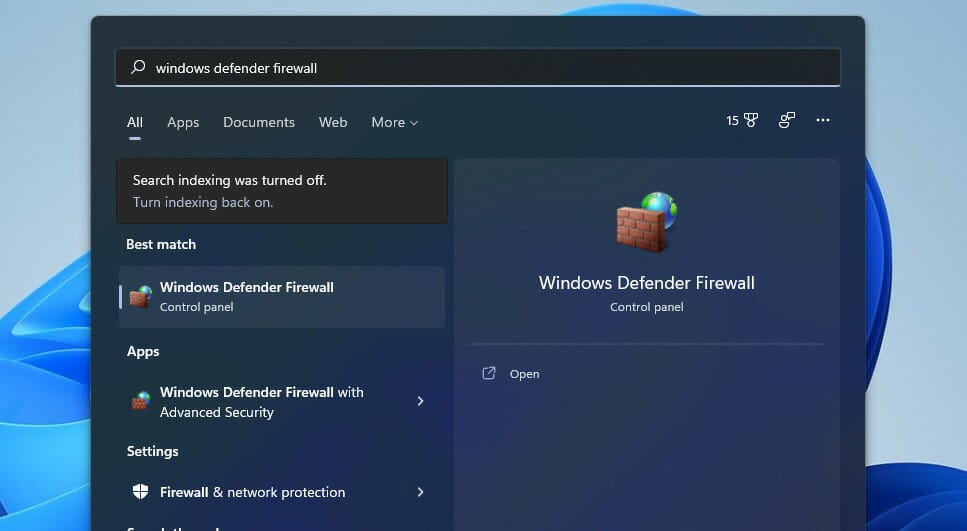Click the shield icon for Firewall & network protection
Viewport: 967px width, 531px height.
click(x=141, y=492)
